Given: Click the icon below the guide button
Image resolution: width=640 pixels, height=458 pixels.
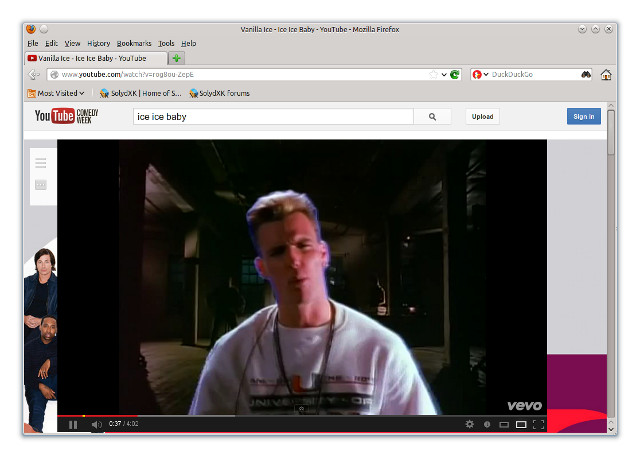Looking at the screenshot, I should [x=40, y=185].
